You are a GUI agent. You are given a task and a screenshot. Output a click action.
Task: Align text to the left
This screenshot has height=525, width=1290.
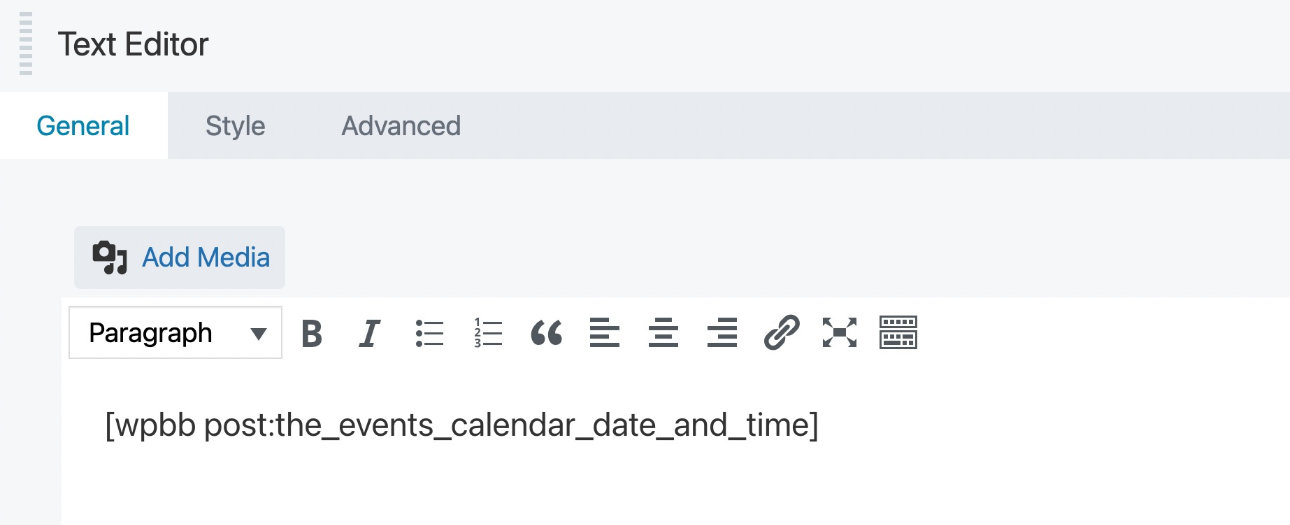(604, 333)
